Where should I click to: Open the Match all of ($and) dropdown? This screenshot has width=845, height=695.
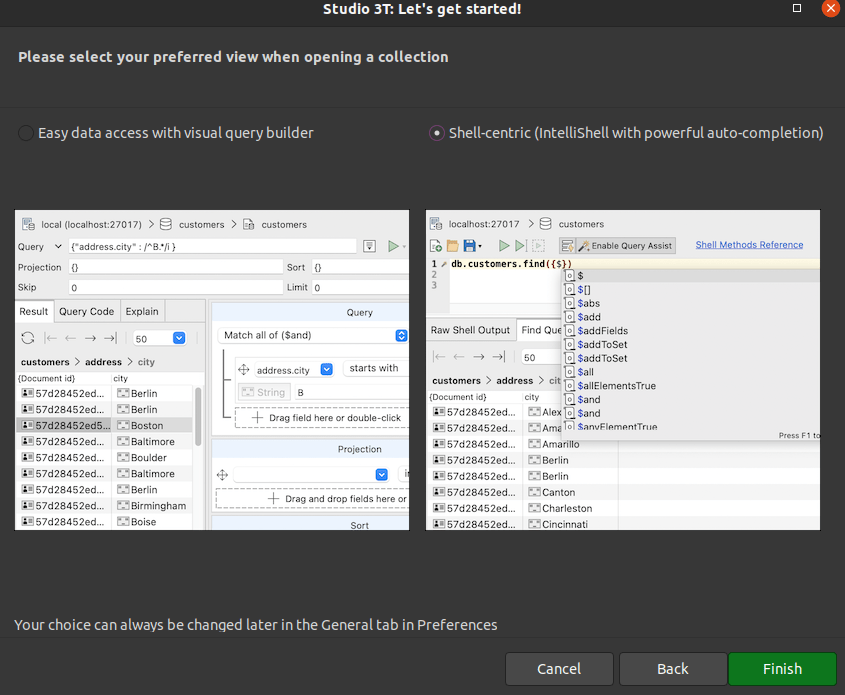click(x=401, y=335)
